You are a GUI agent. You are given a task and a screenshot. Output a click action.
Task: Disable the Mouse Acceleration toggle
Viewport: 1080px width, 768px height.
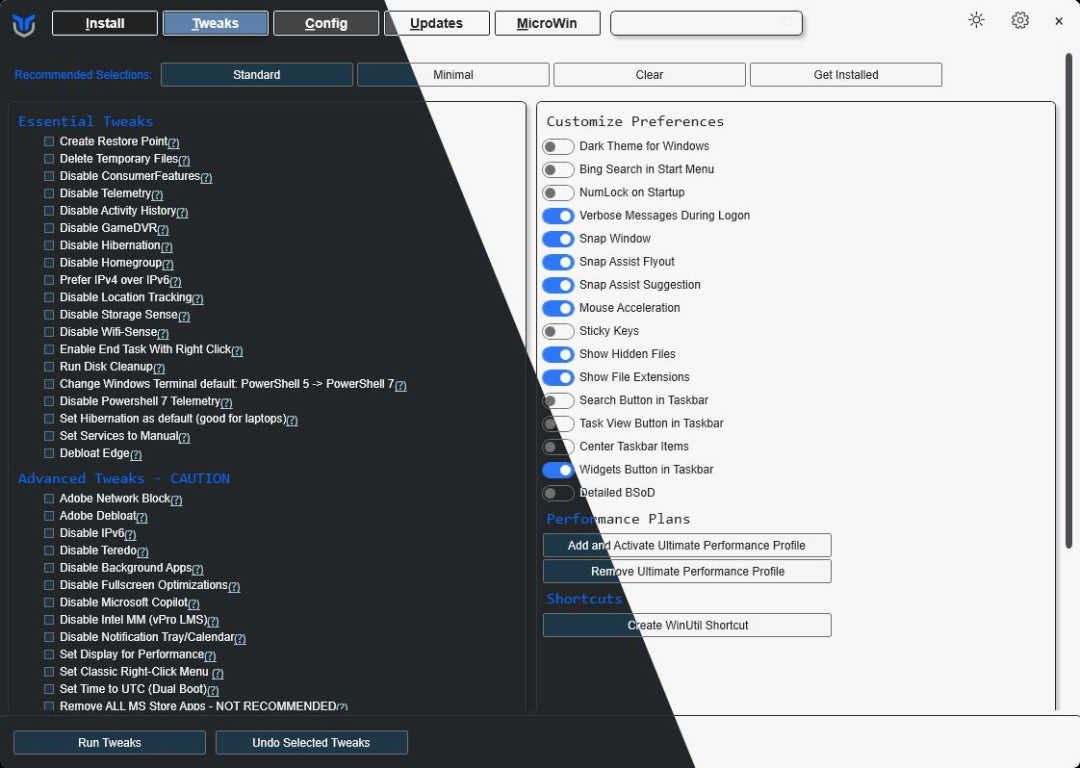(558, 308)
